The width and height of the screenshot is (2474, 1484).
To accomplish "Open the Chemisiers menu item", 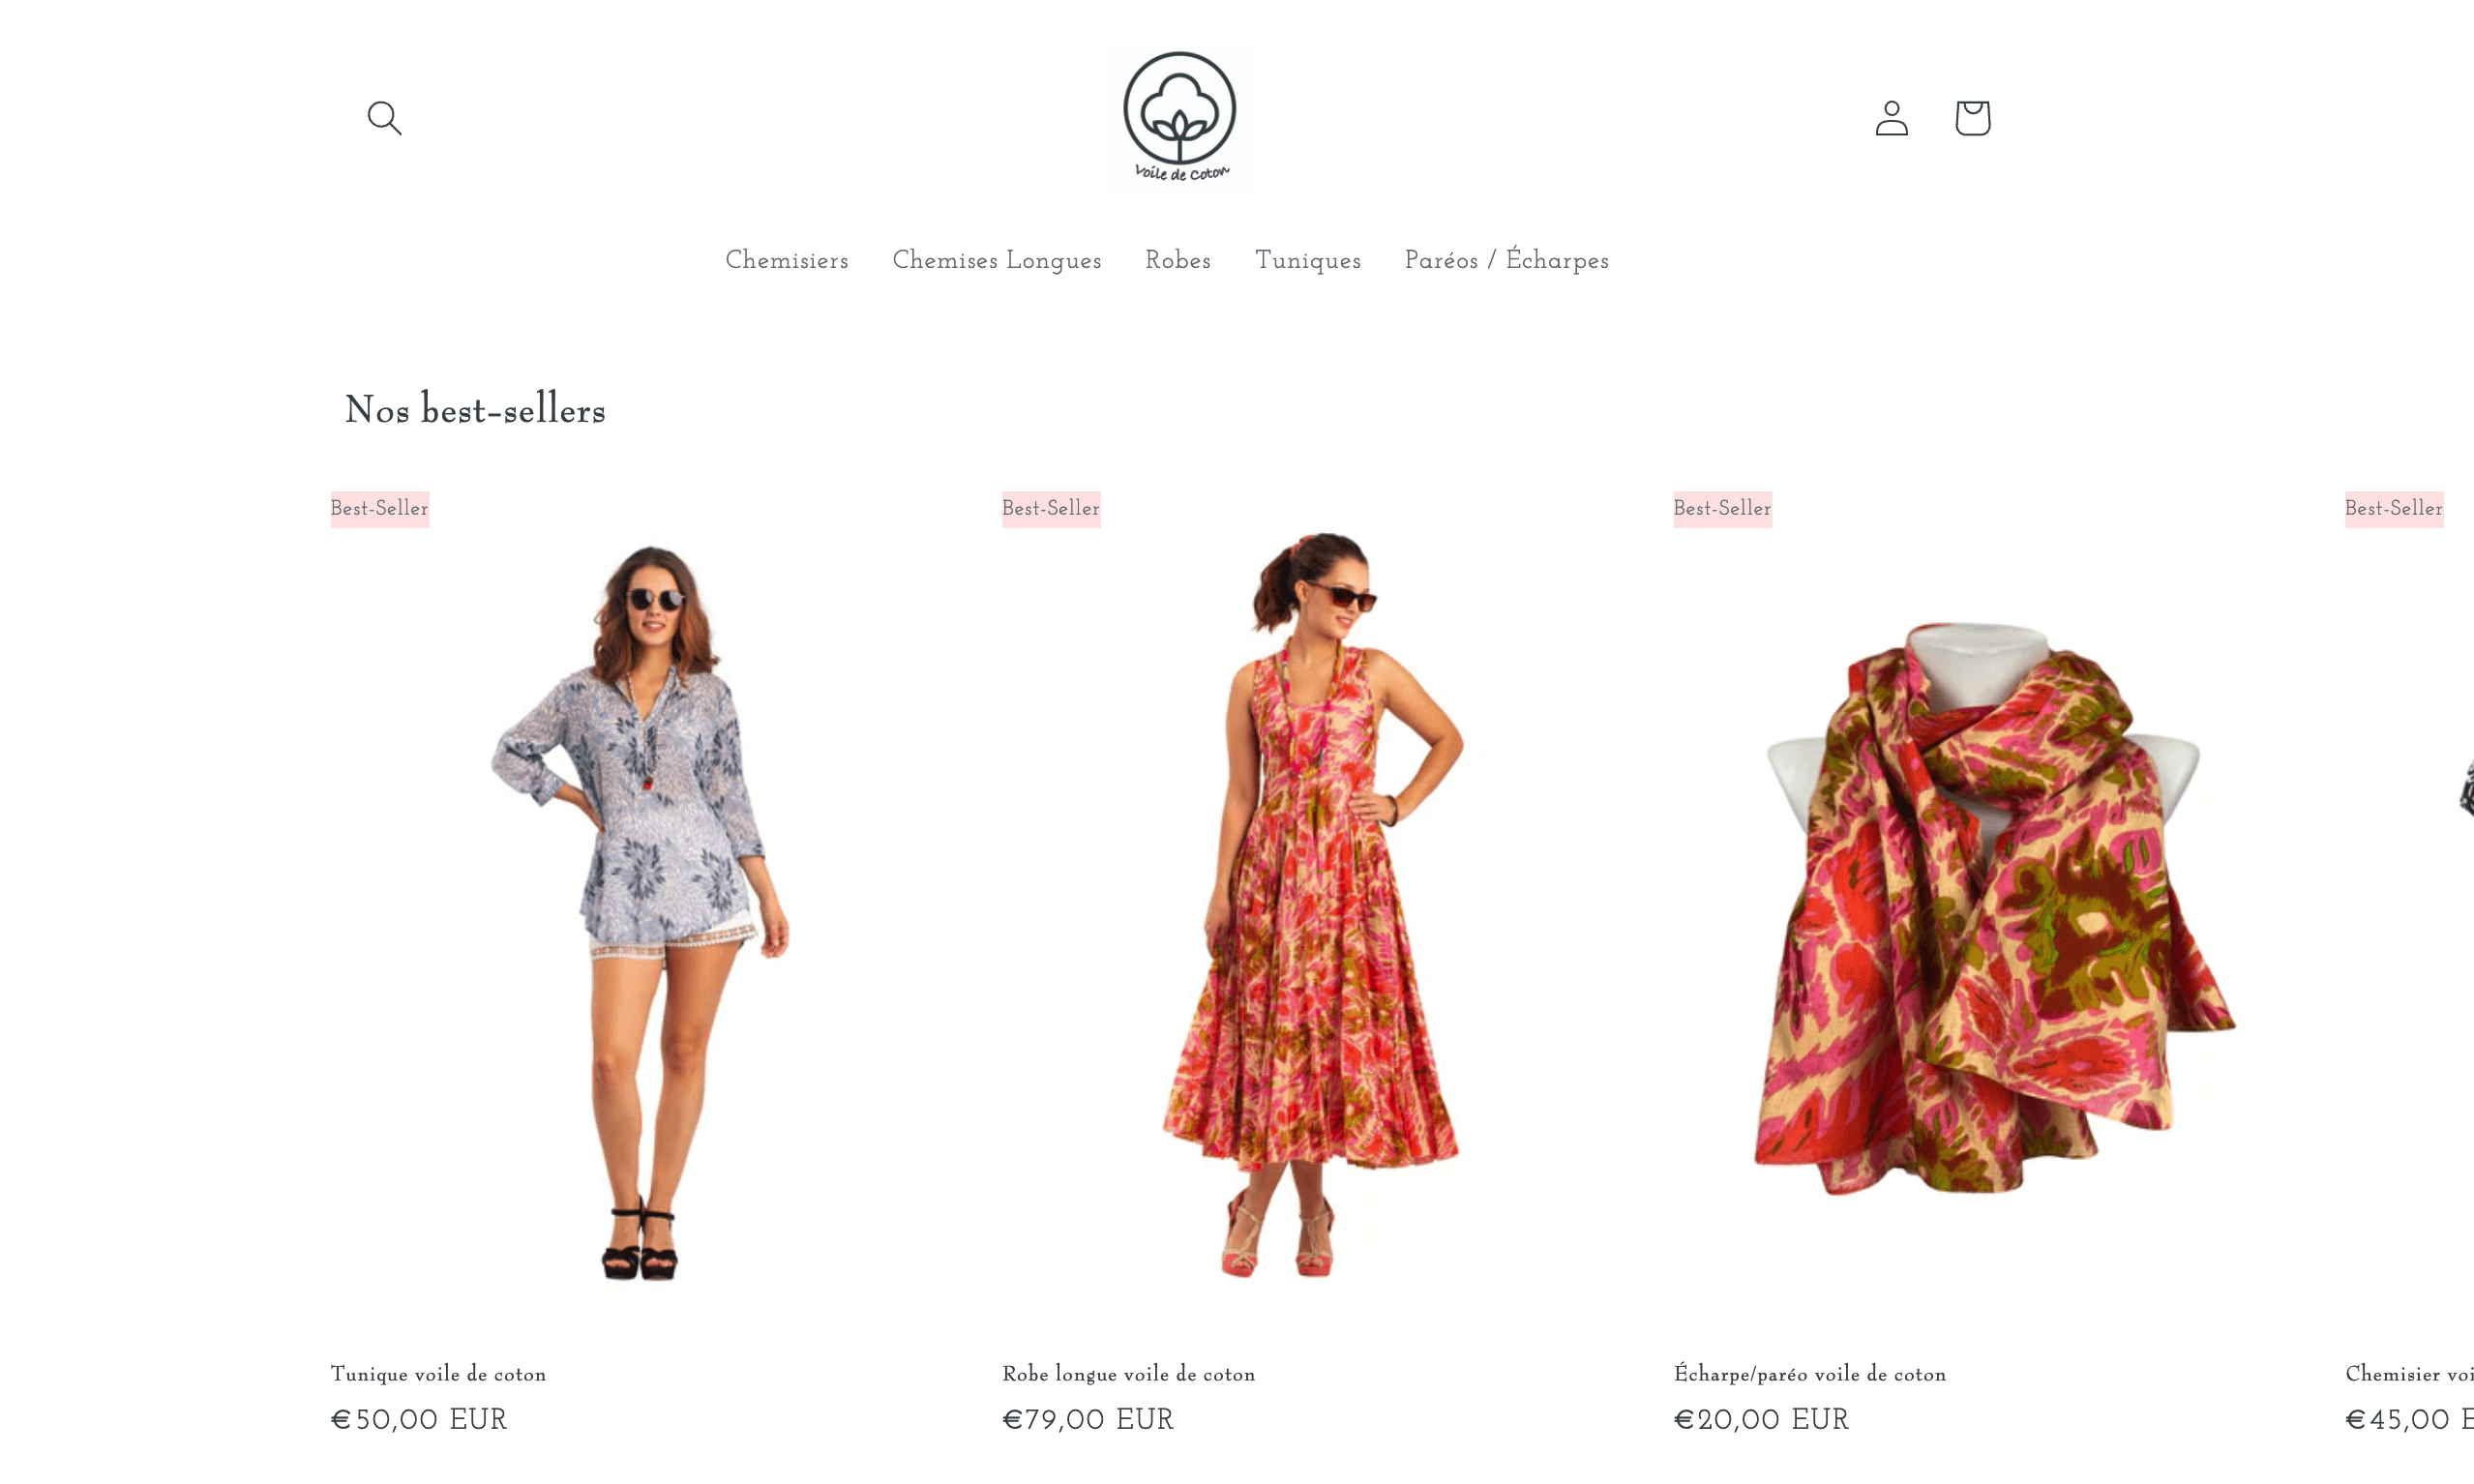I will point(787,260).
